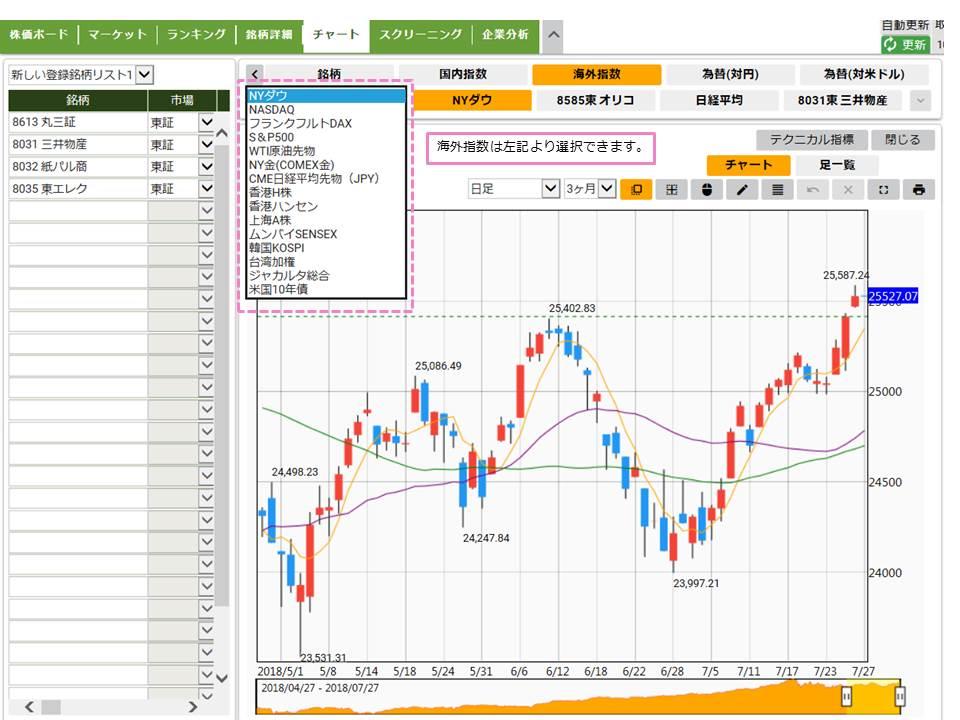Collapse the top menu with the up-chevron
This screenshot has height=720, width=960.
[x=552, y=35]
